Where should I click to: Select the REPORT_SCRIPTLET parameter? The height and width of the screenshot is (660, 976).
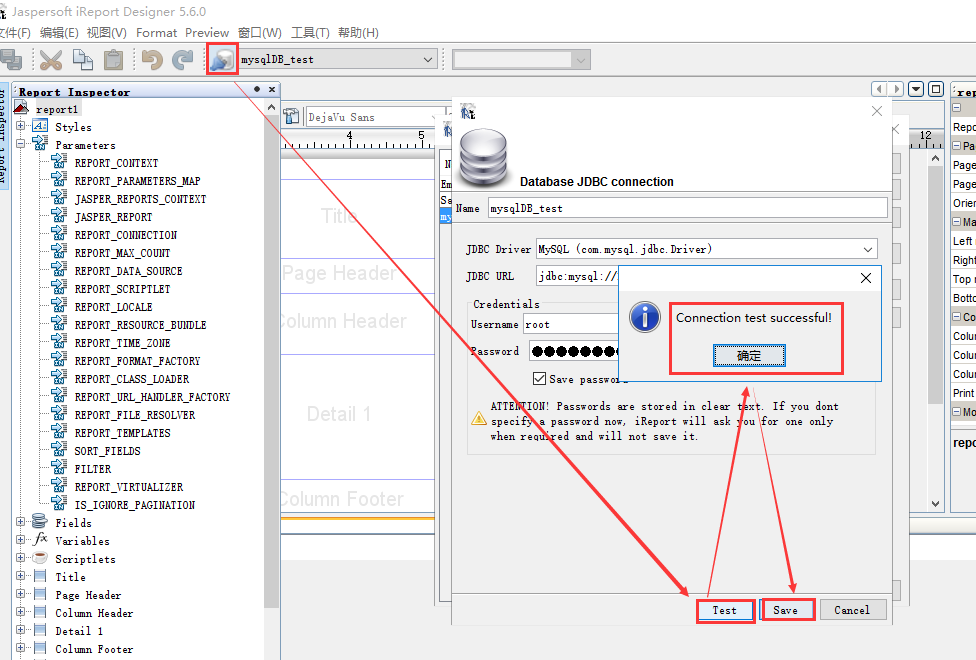point(123,290)
